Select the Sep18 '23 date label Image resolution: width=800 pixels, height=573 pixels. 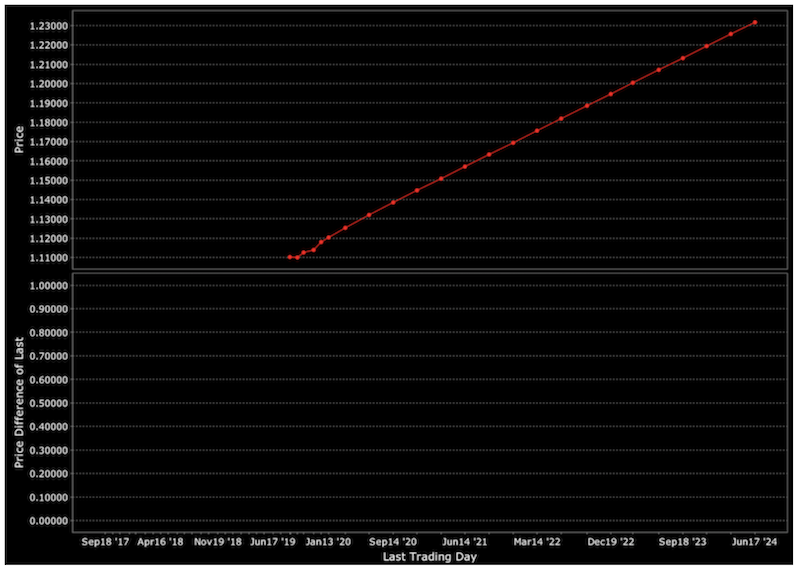tap(682, 541)
